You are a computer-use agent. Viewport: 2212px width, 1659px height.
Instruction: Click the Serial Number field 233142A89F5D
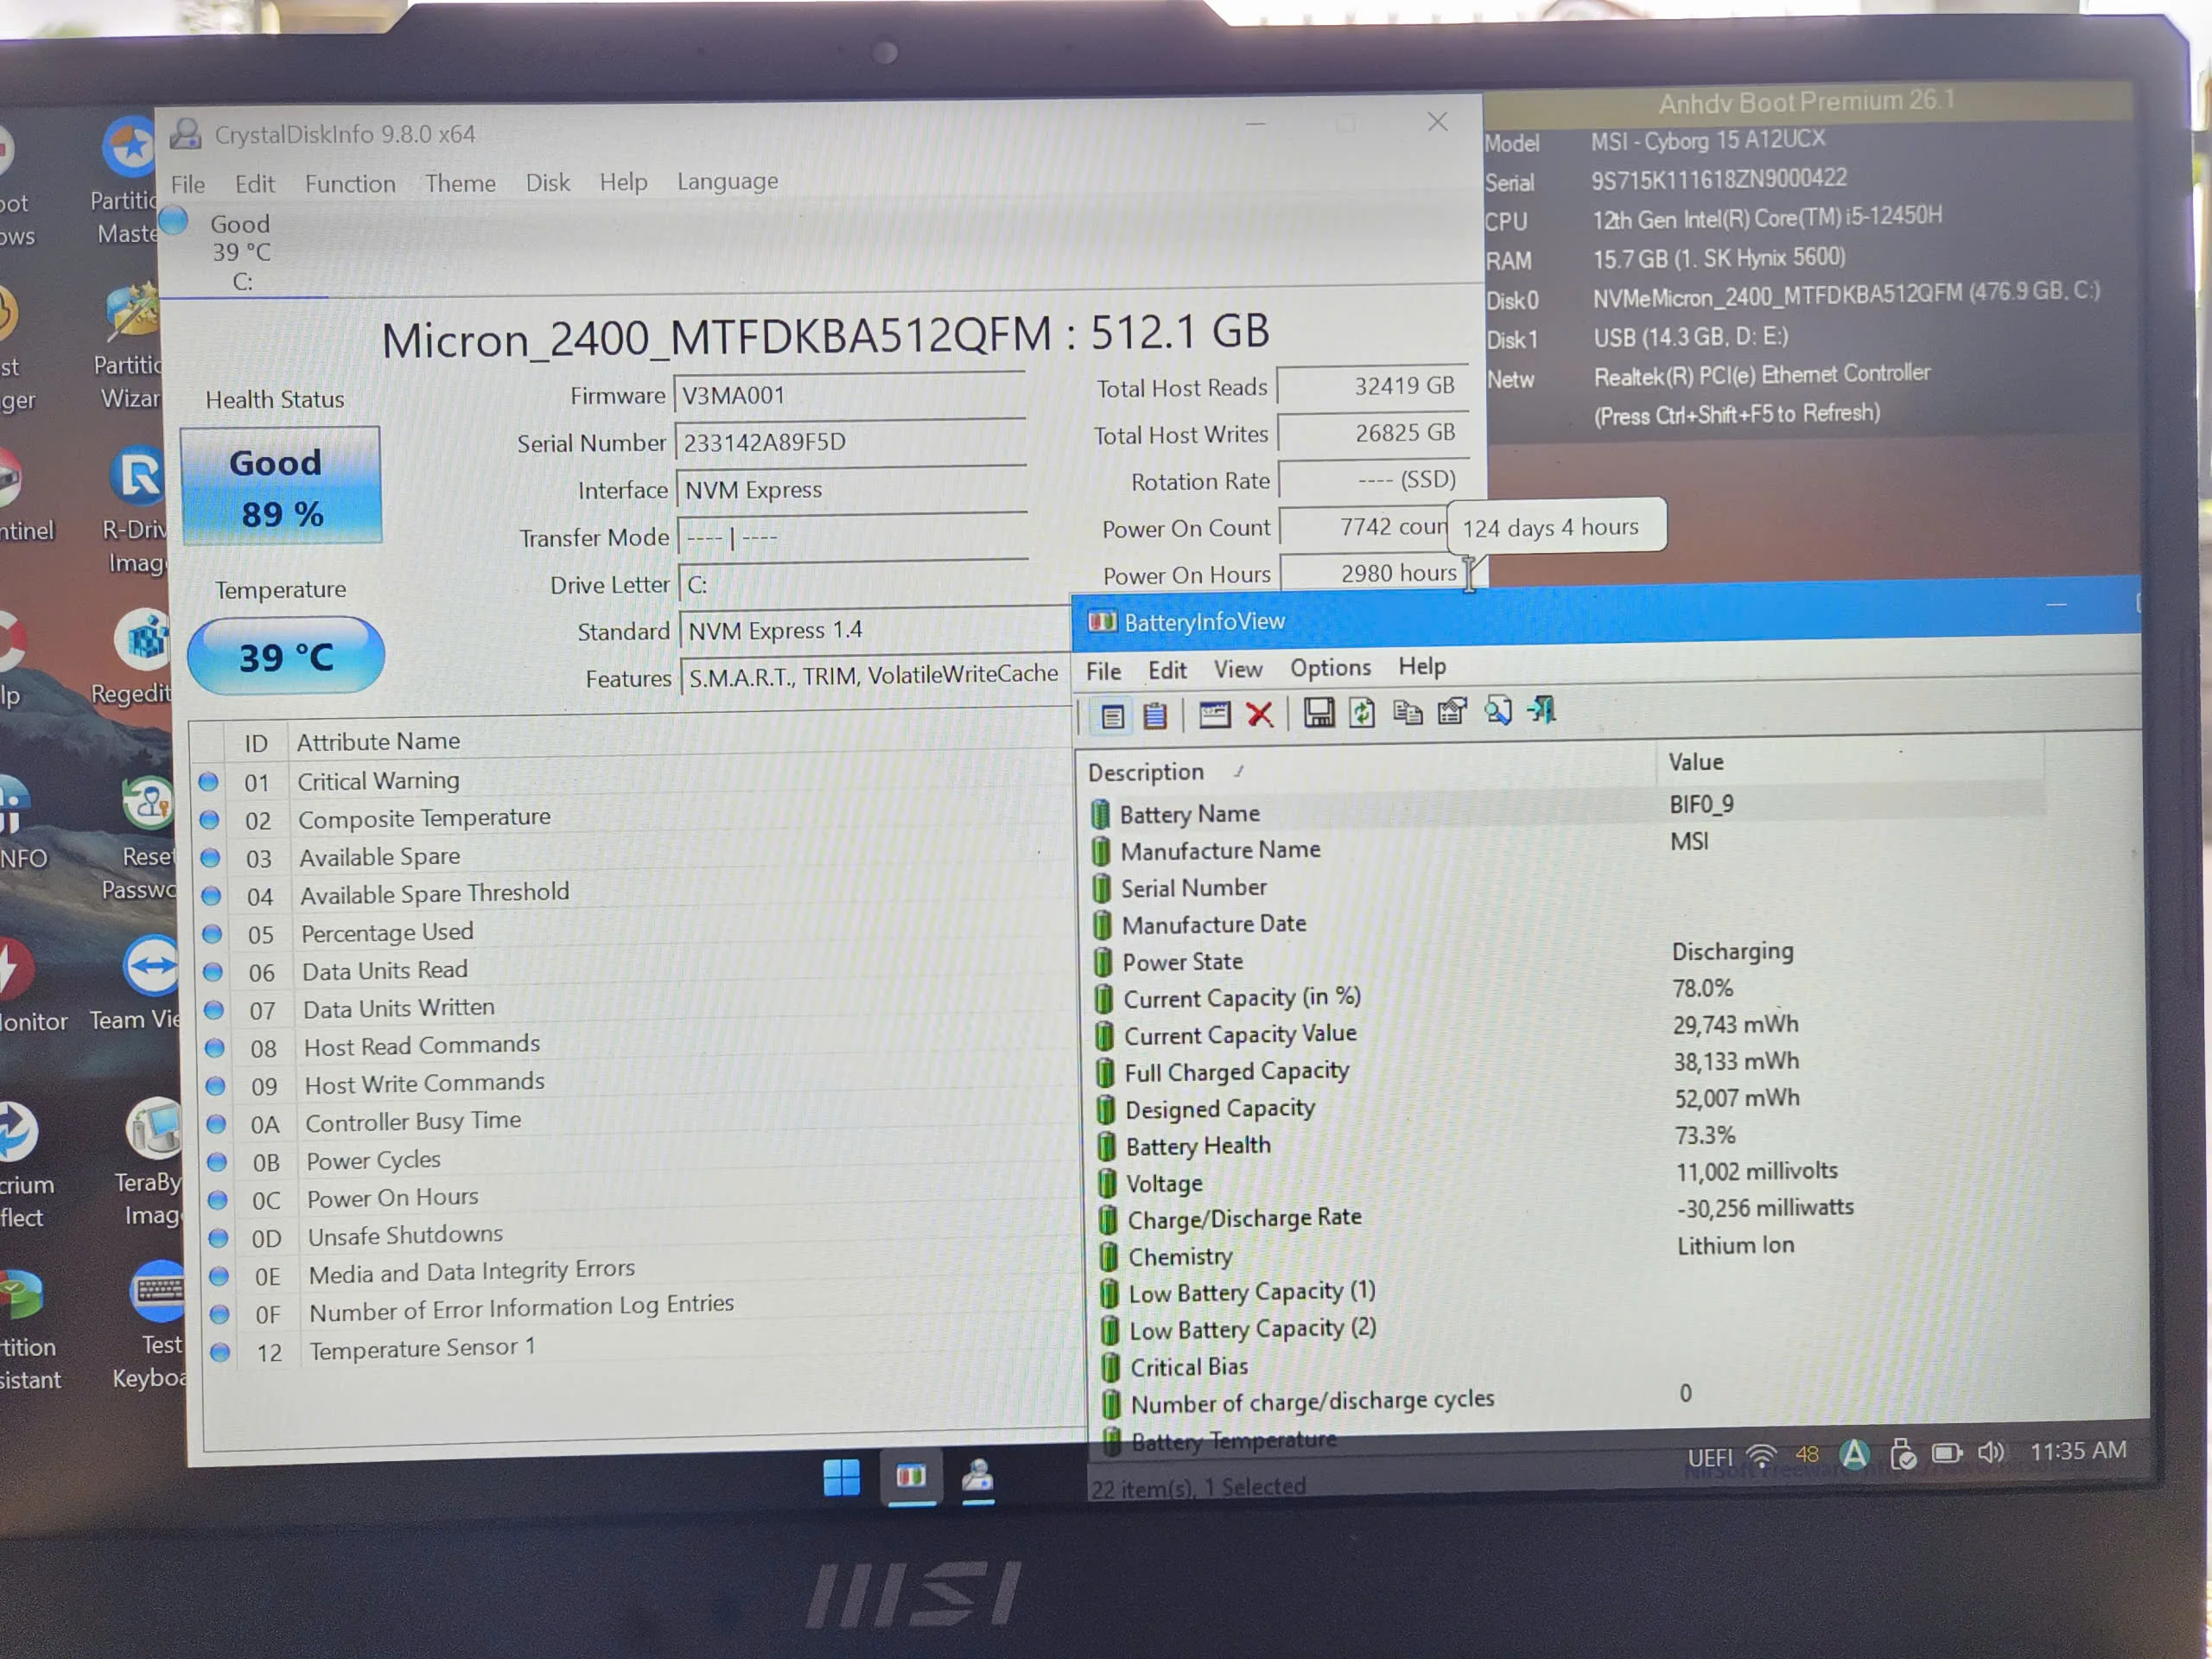851,442
